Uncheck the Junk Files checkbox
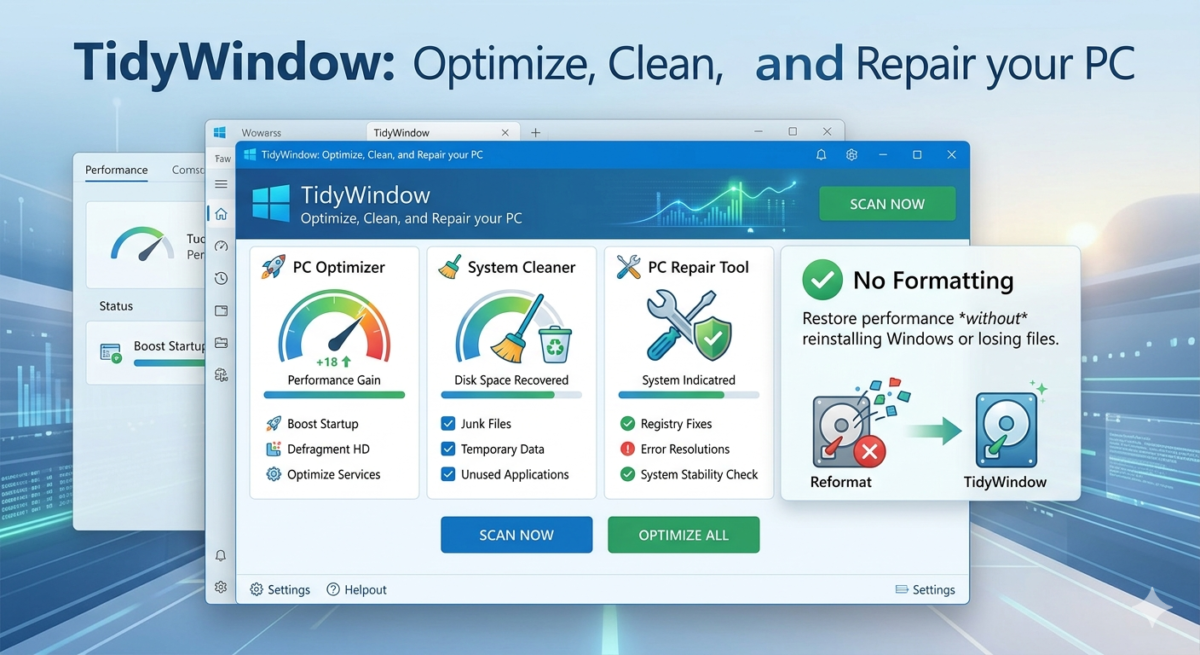The image size is (1200, 655). pos(448,424)
